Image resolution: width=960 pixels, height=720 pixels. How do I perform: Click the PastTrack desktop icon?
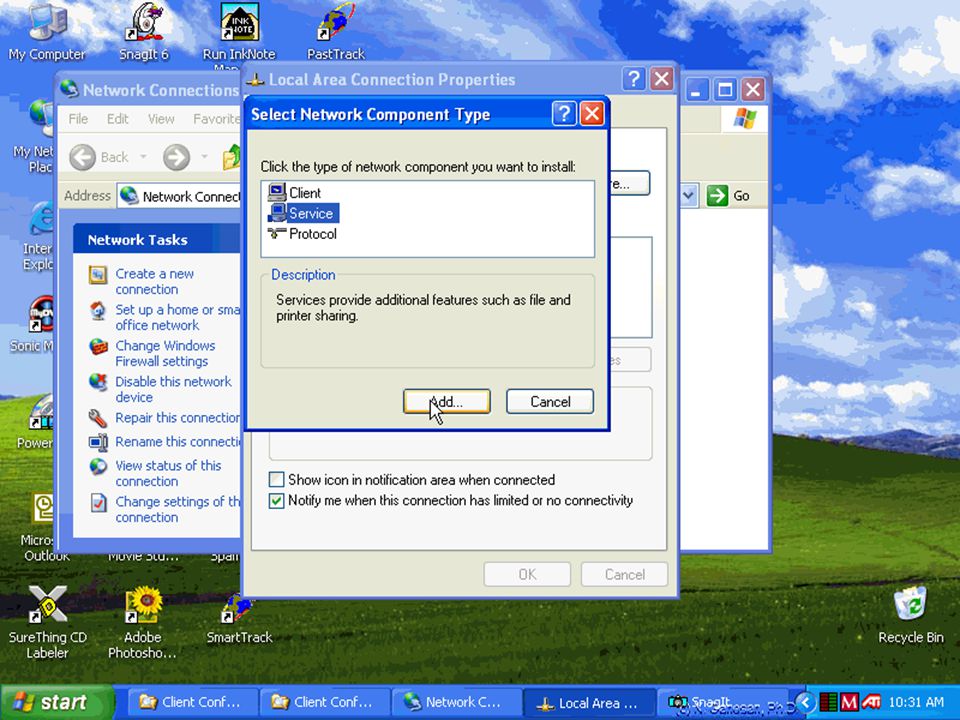click(x=336, y=32)
